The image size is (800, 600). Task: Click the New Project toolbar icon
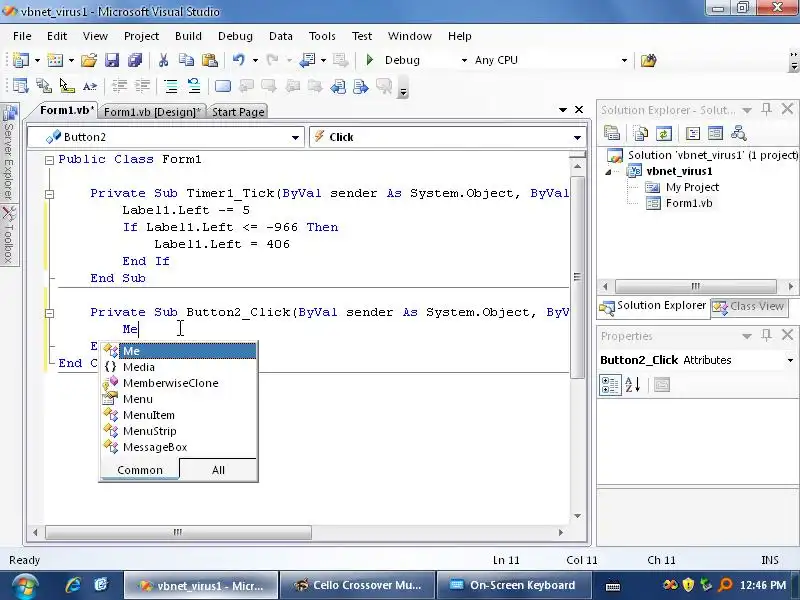[21, 60]
